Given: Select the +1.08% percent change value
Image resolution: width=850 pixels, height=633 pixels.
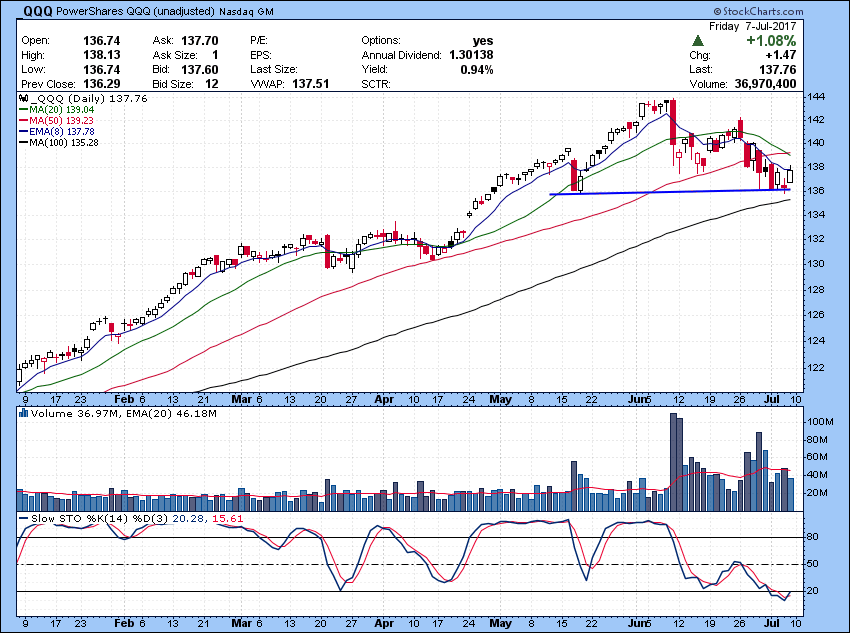Looking at the screenshot, I should click(771, 41).
